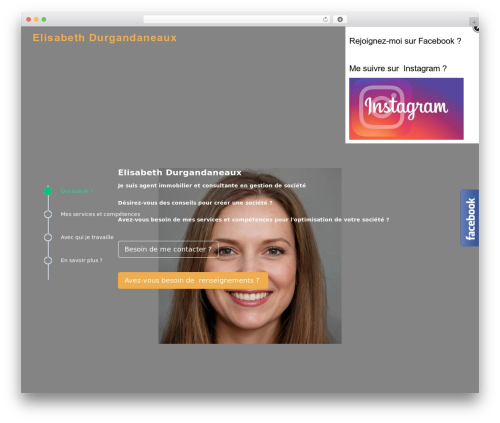Click 'Avez-vous besoin de mes services' line
The image size is (500, 423).
(x=253, y=219)
